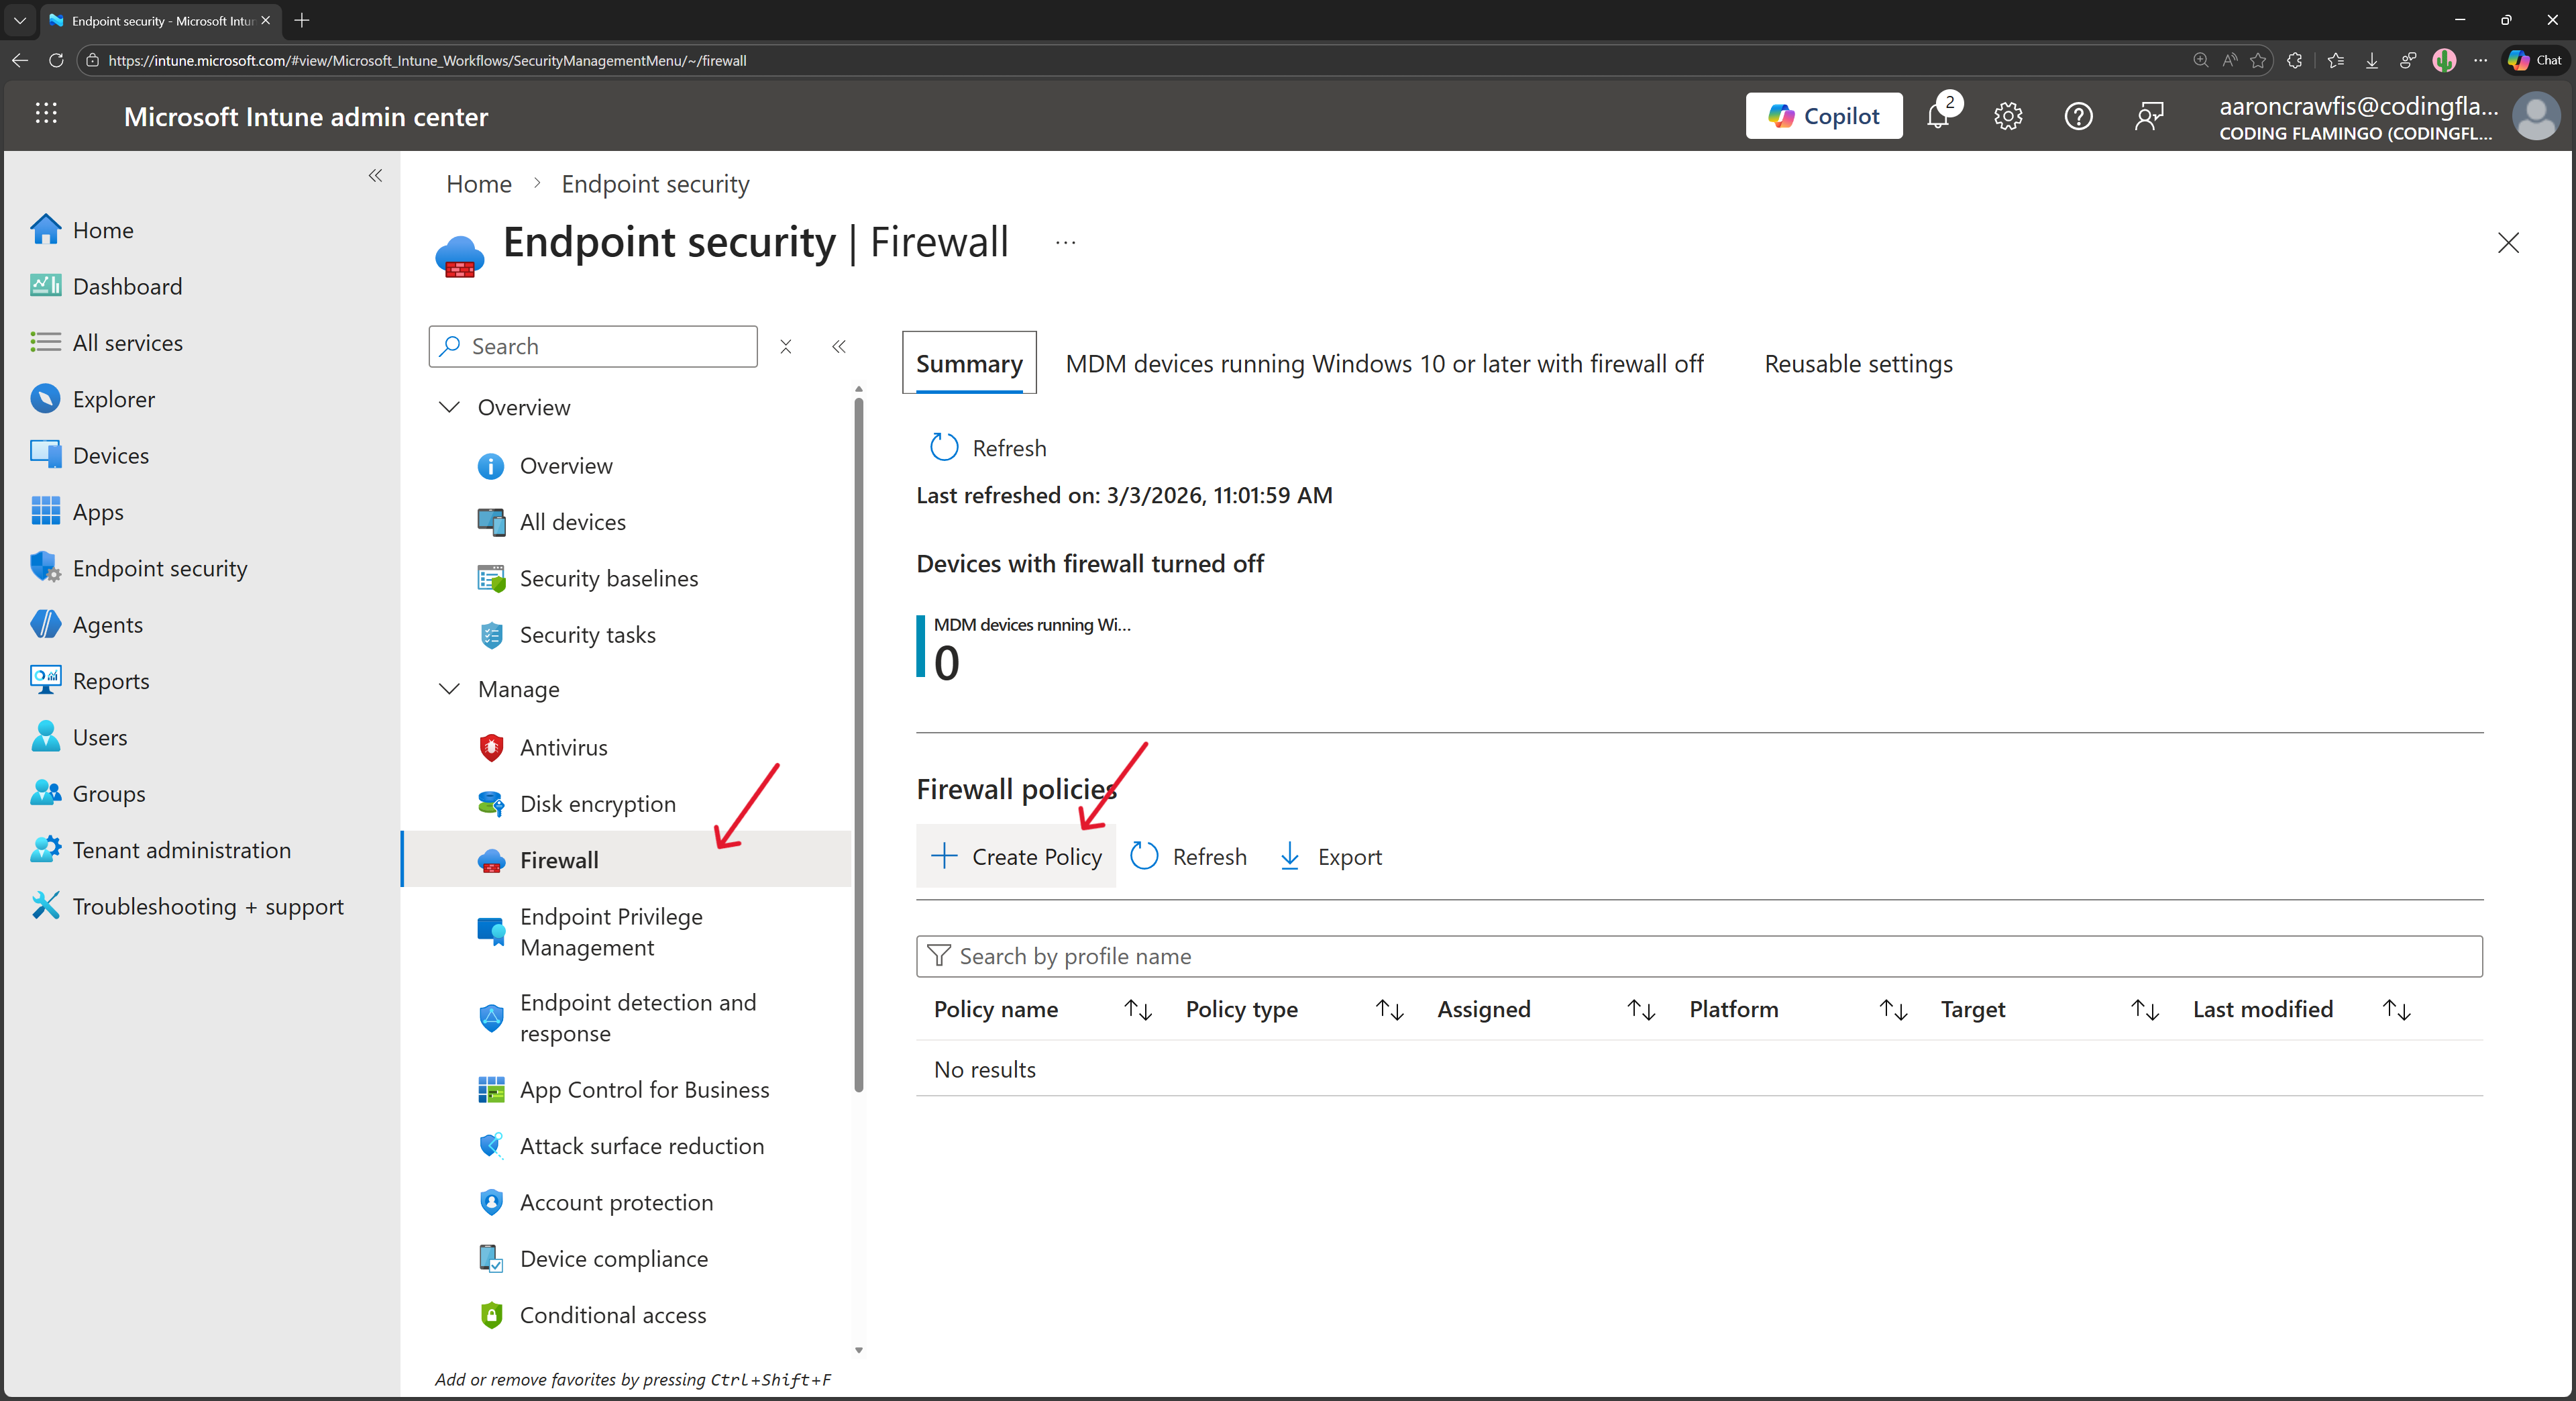Open the MDM devices running Windows 10 tab
The image size is (2576, 1401).
pos(1384,363)
